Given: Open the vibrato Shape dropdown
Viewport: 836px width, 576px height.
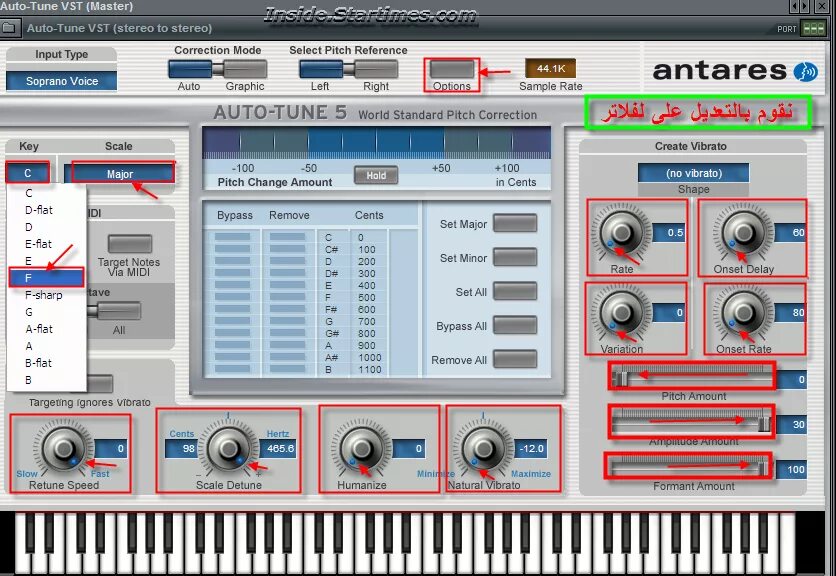Looking at the screenshot, I should coord(694,173).
